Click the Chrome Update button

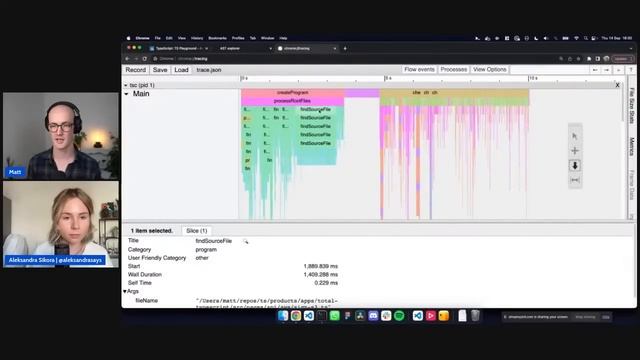pos(622,59)
